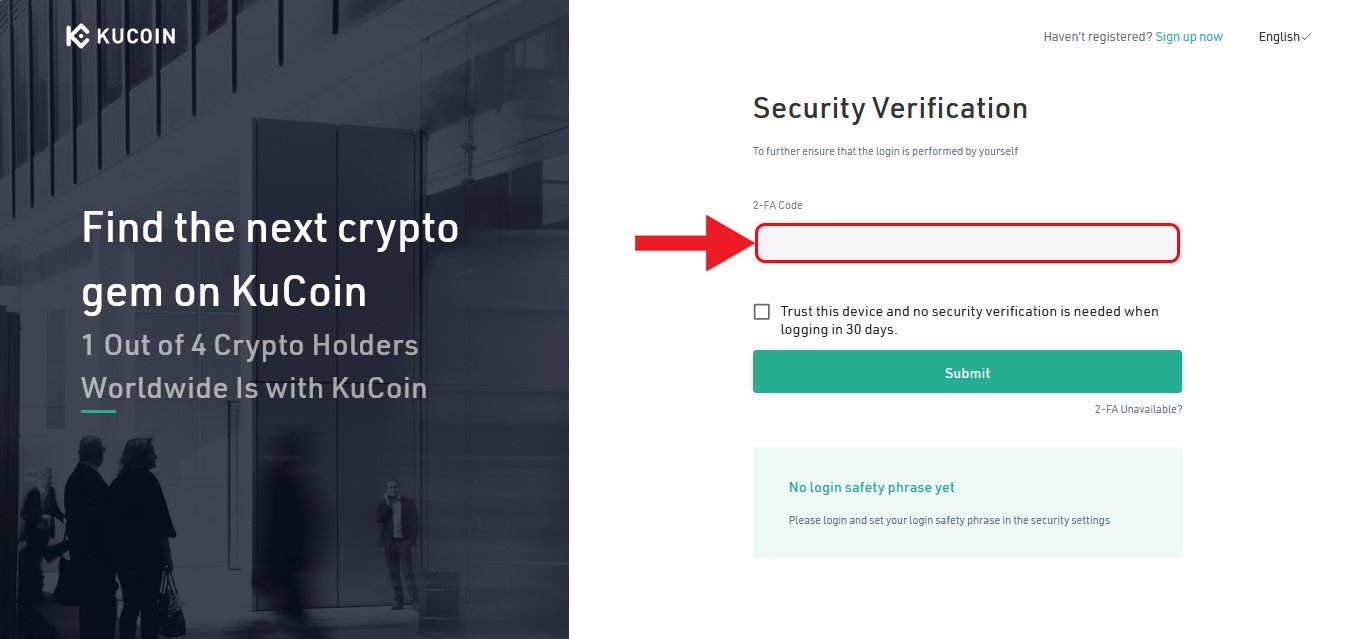Open Sign up now registration link
The width and height of the screenshot is (1349, 639).
(x=1189, y=36)
